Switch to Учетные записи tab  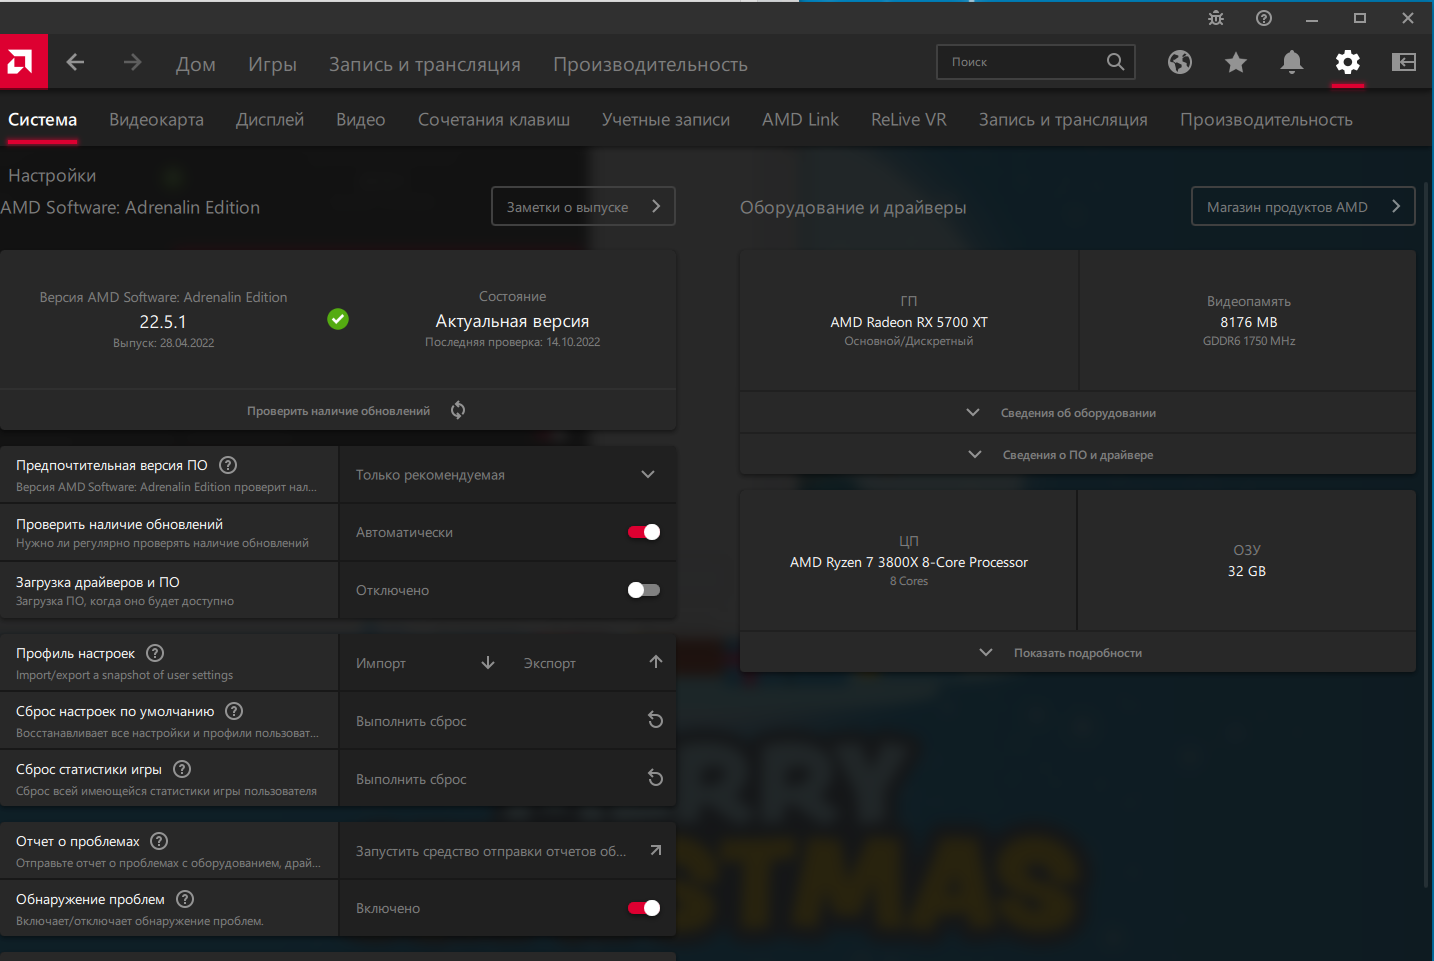666,119
